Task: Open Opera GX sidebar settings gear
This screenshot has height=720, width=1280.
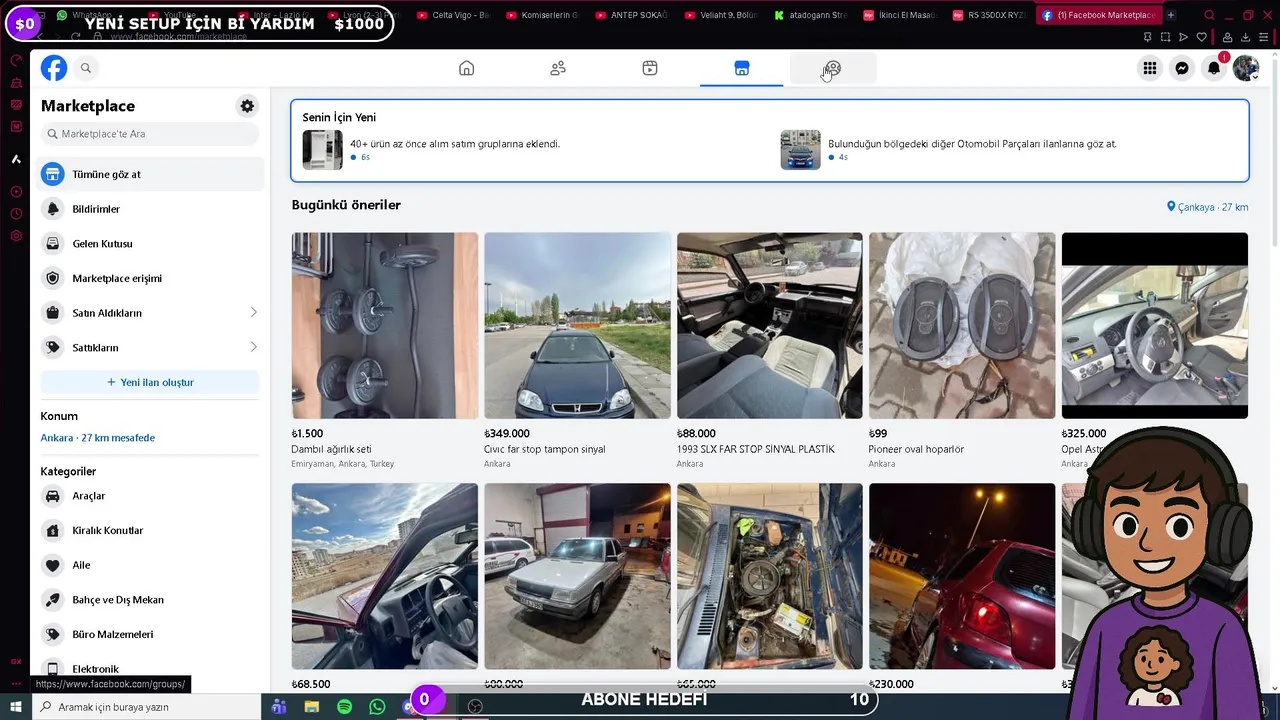Action: [x=16, y=236]
